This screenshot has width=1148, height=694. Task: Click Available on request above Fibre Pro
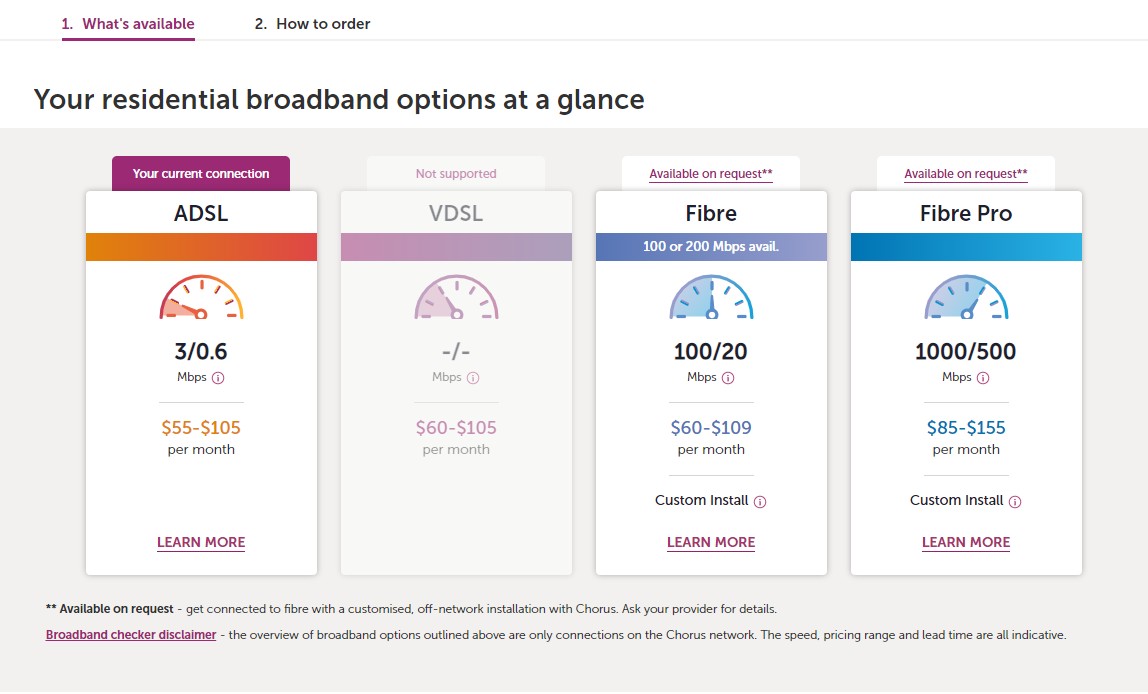(x=966, y=174)
